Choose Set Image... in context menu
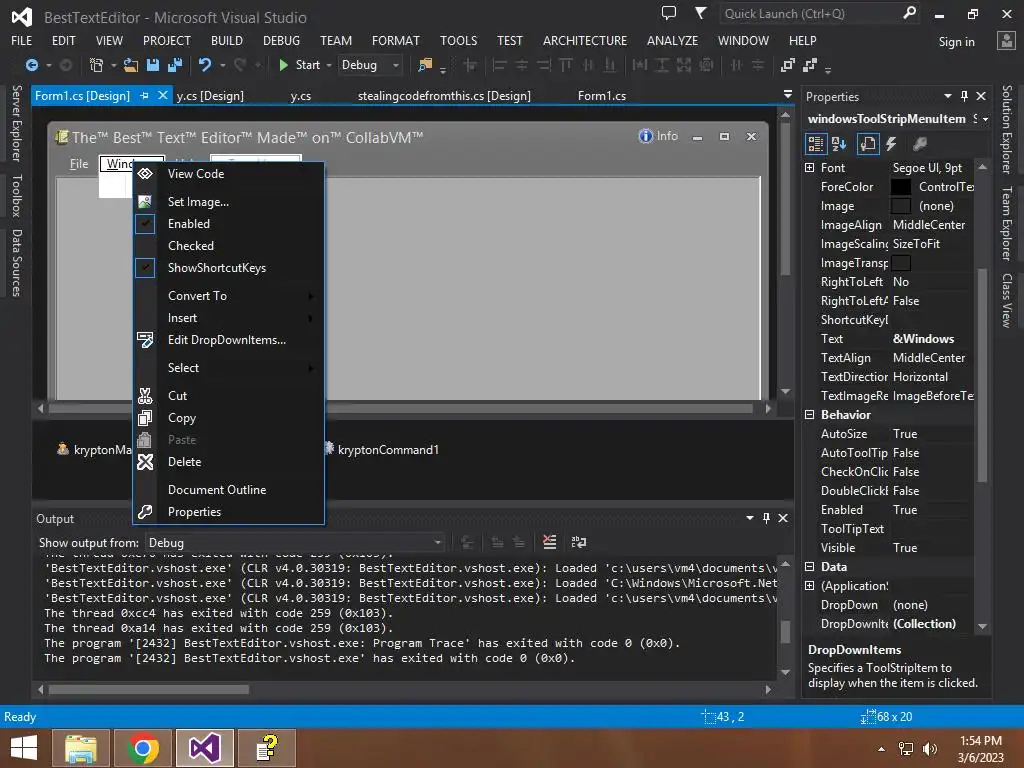 pos(229,202)
